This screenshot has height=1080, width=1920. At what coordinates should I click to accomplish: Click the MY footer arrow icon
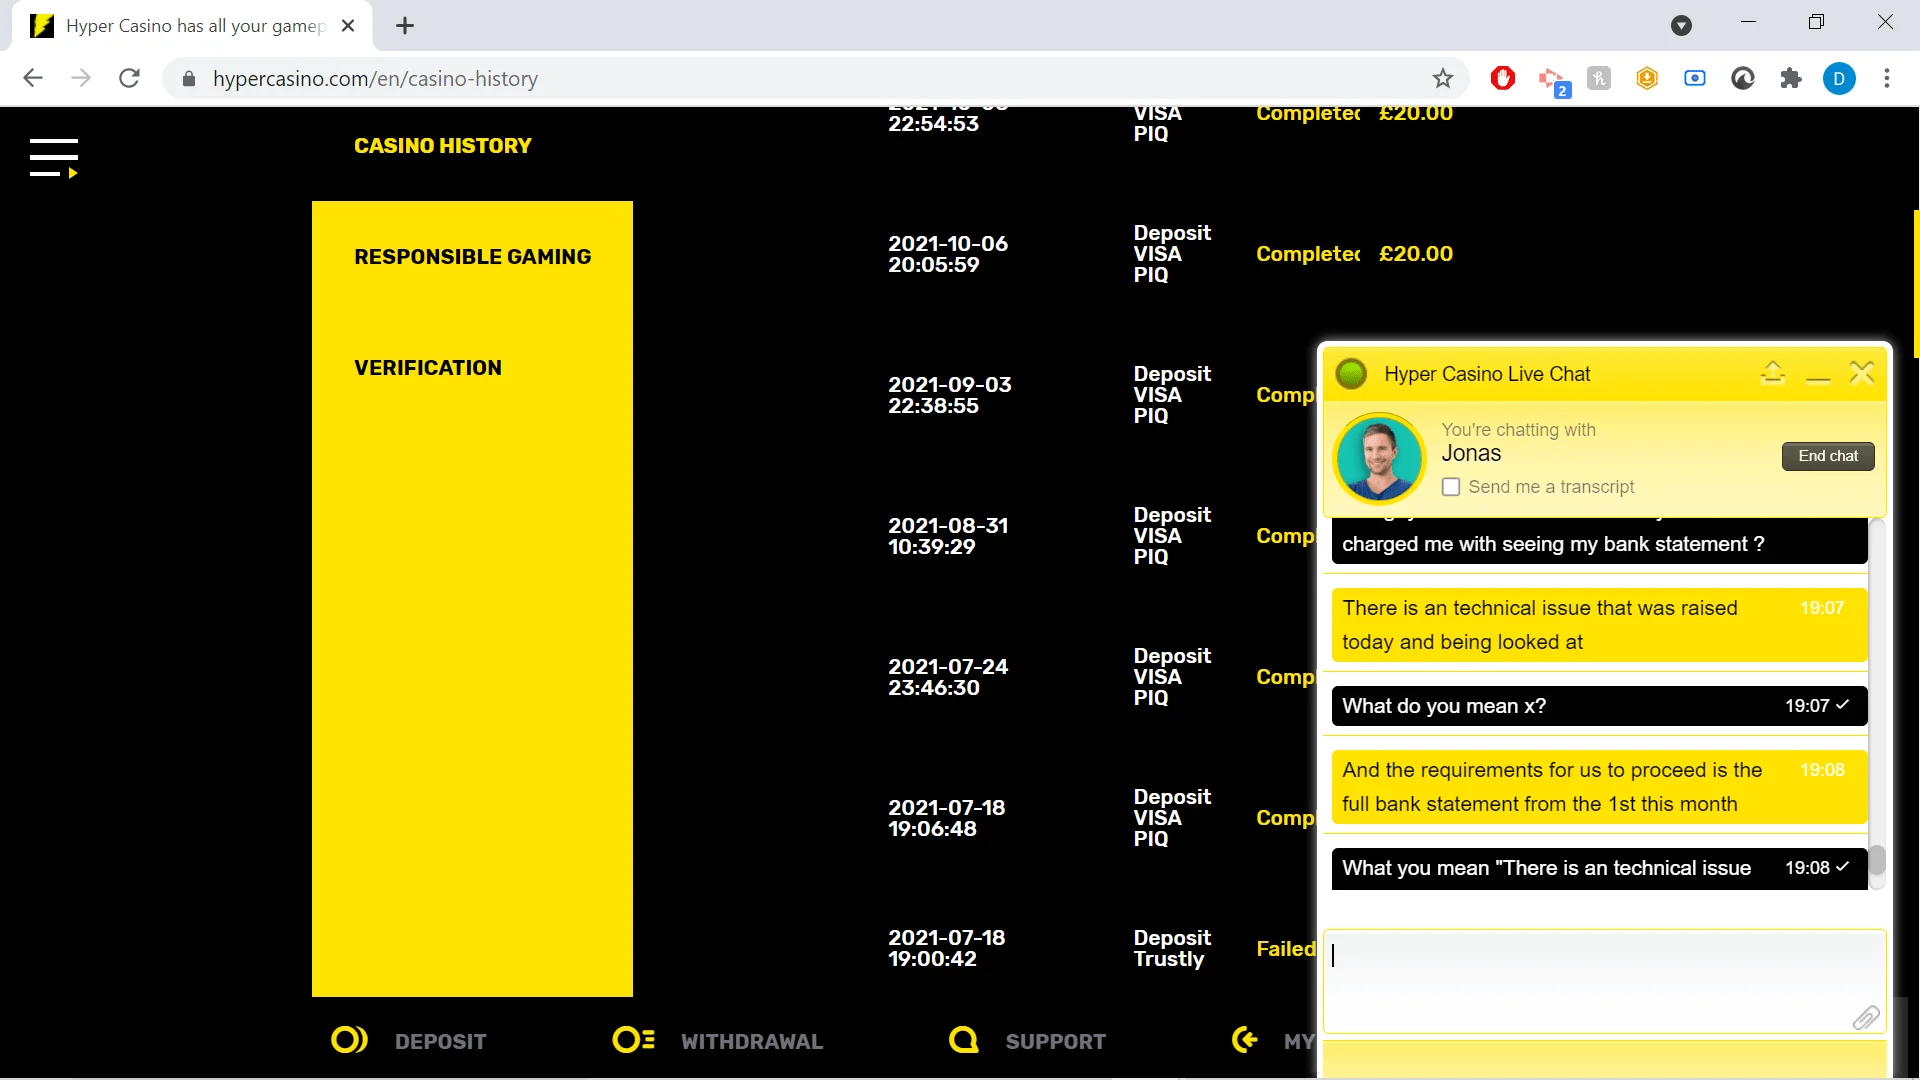click(x=1245, y=1040)
